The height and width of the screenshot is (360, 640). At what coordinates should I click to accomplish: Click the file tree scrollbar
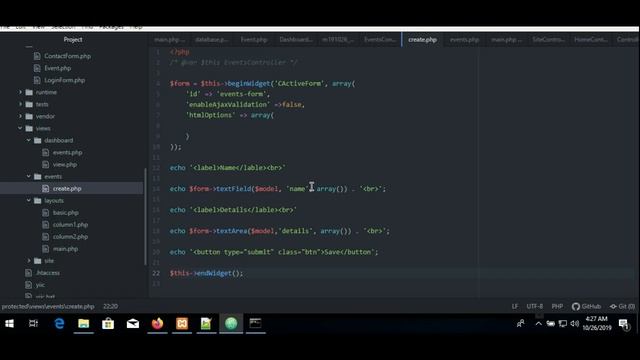pyautogui.click(x=145, y=216)
